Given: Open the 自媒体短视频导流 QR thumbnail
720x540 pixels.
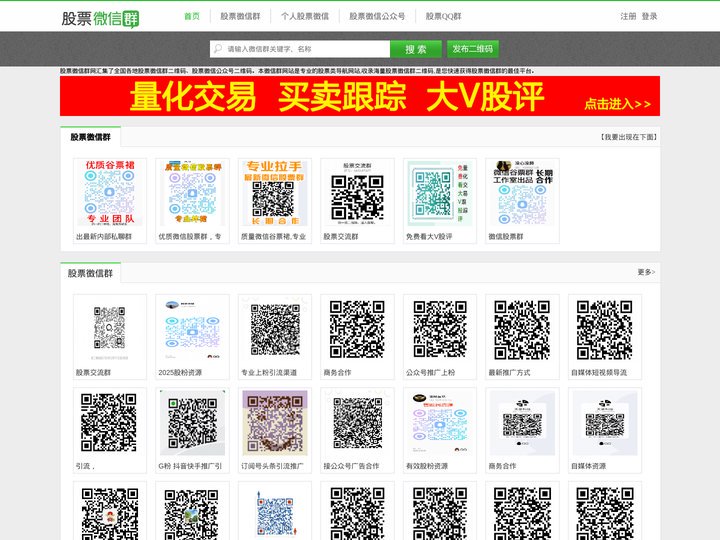Looking at the screenshot, I should pyautogui.click(x=605, y=329).
